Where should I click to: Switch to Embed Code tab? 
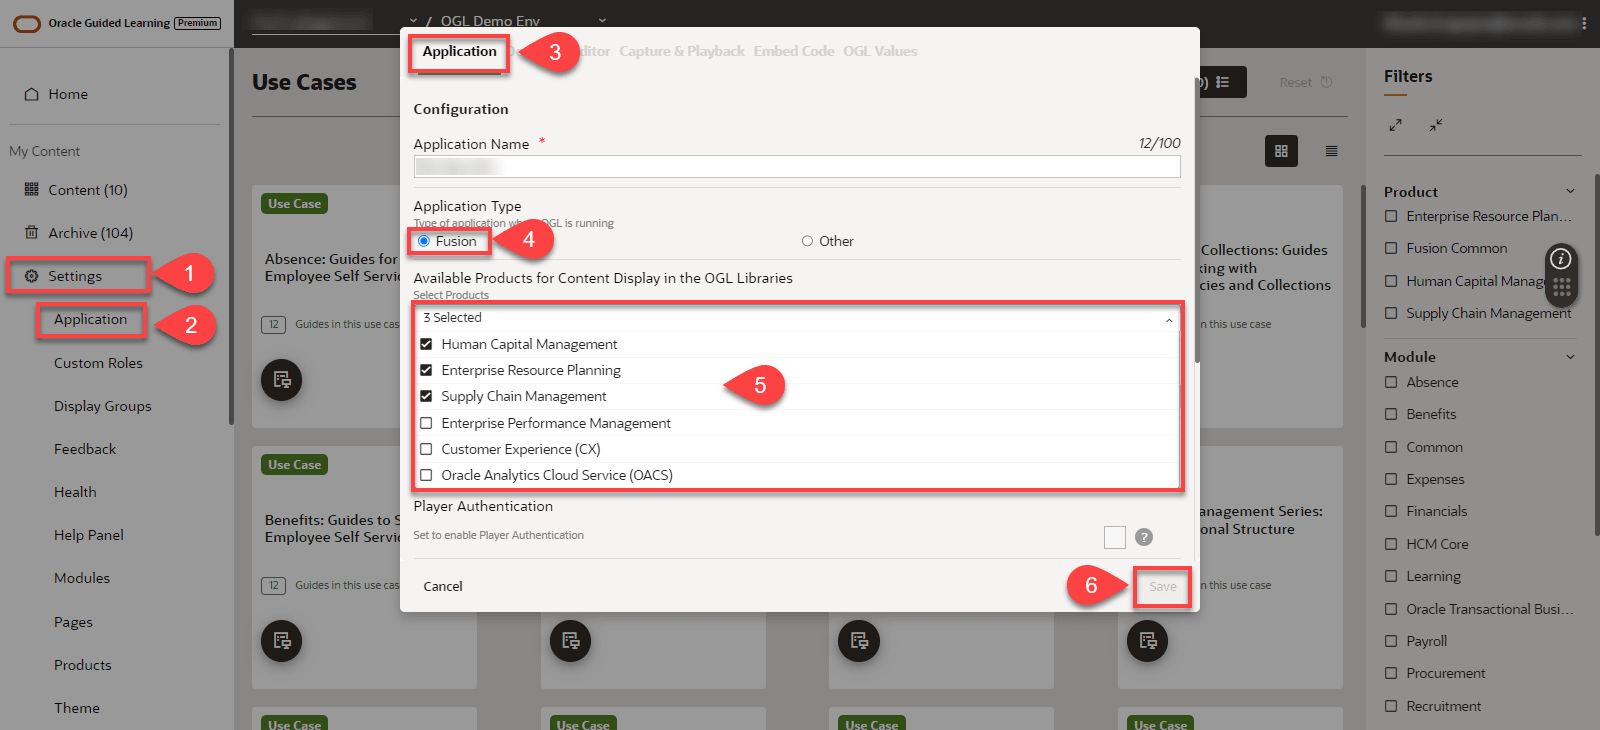[x=794, y=51]
